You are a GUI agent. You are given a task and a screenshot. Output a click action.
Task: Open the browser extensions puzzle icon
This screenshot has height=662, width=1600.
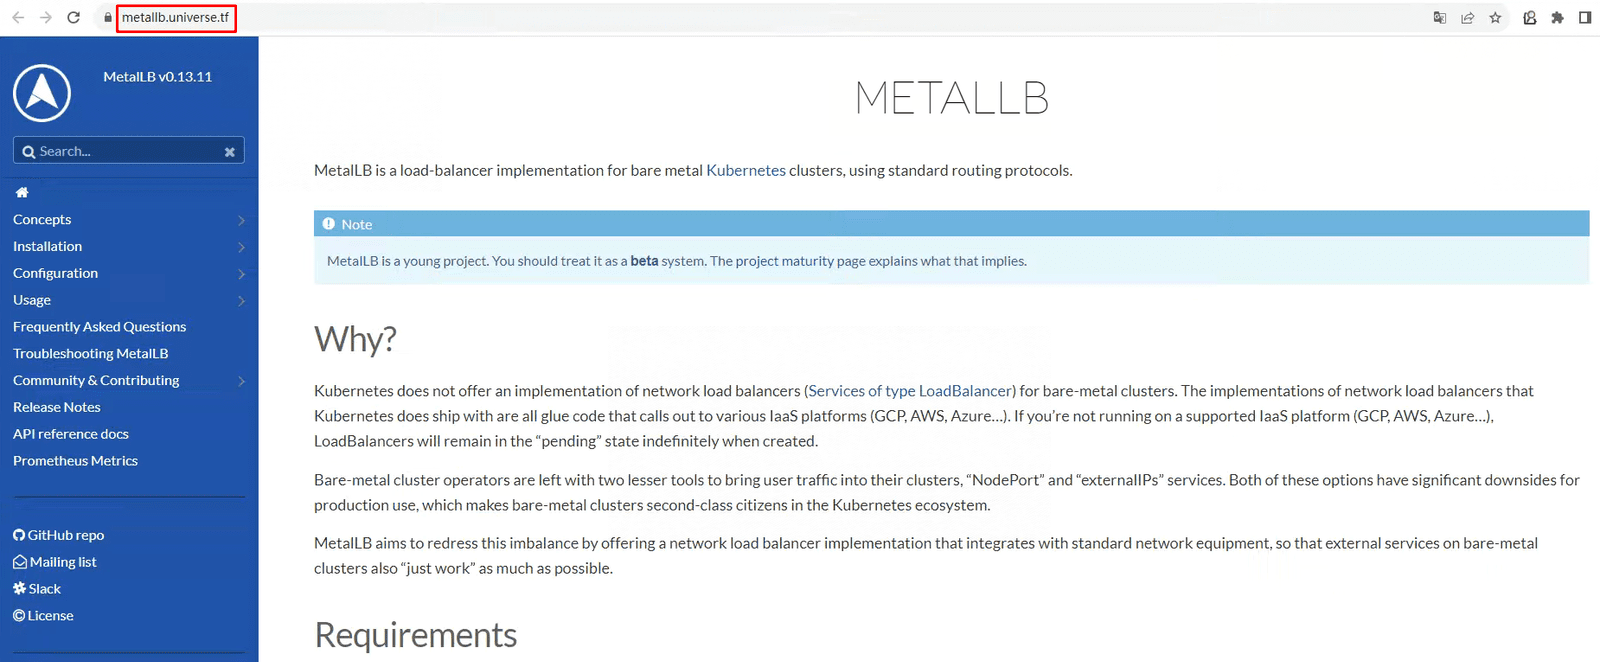1557,17
